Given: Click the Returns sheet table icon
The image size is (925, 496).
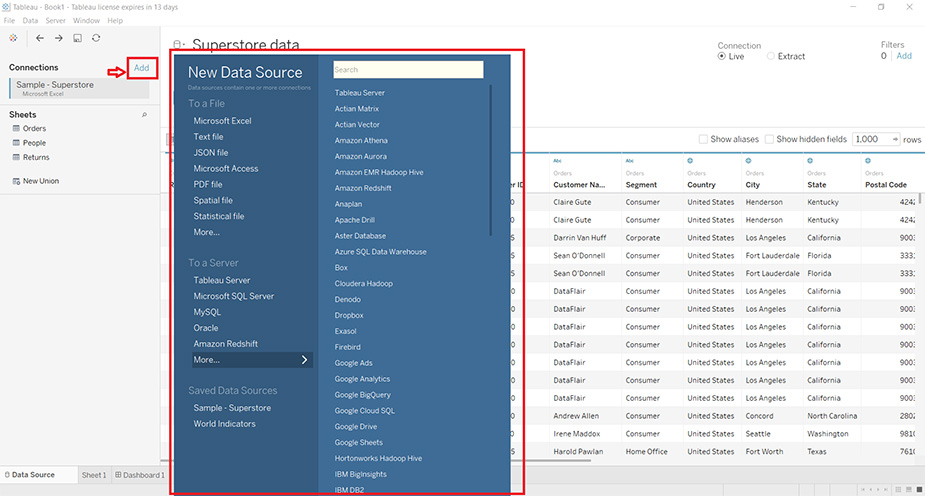Looking at the screenshot, I should tap(17, 157).
